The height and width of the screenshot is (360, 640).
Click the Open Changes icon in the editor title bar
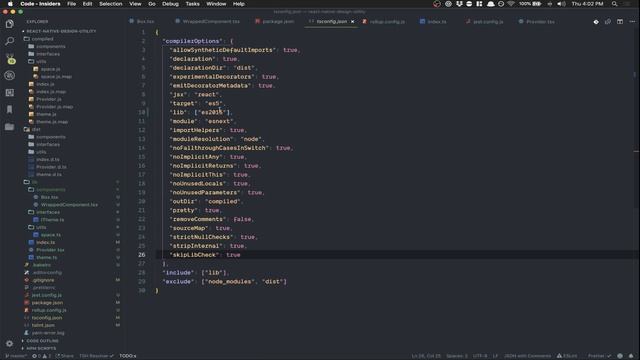(596, 22)
